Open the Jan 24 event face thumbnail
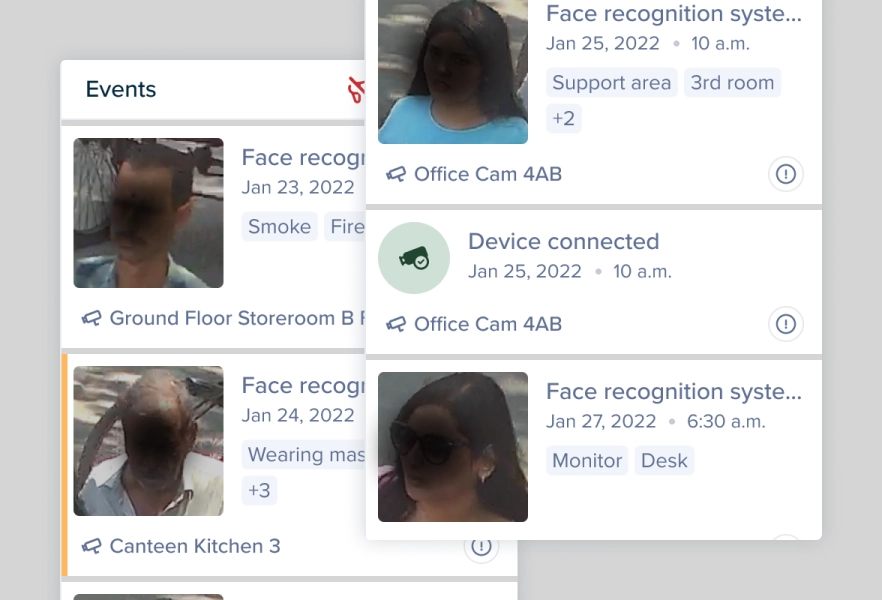This screenshot has width=882, height=600. coord(148,441)
